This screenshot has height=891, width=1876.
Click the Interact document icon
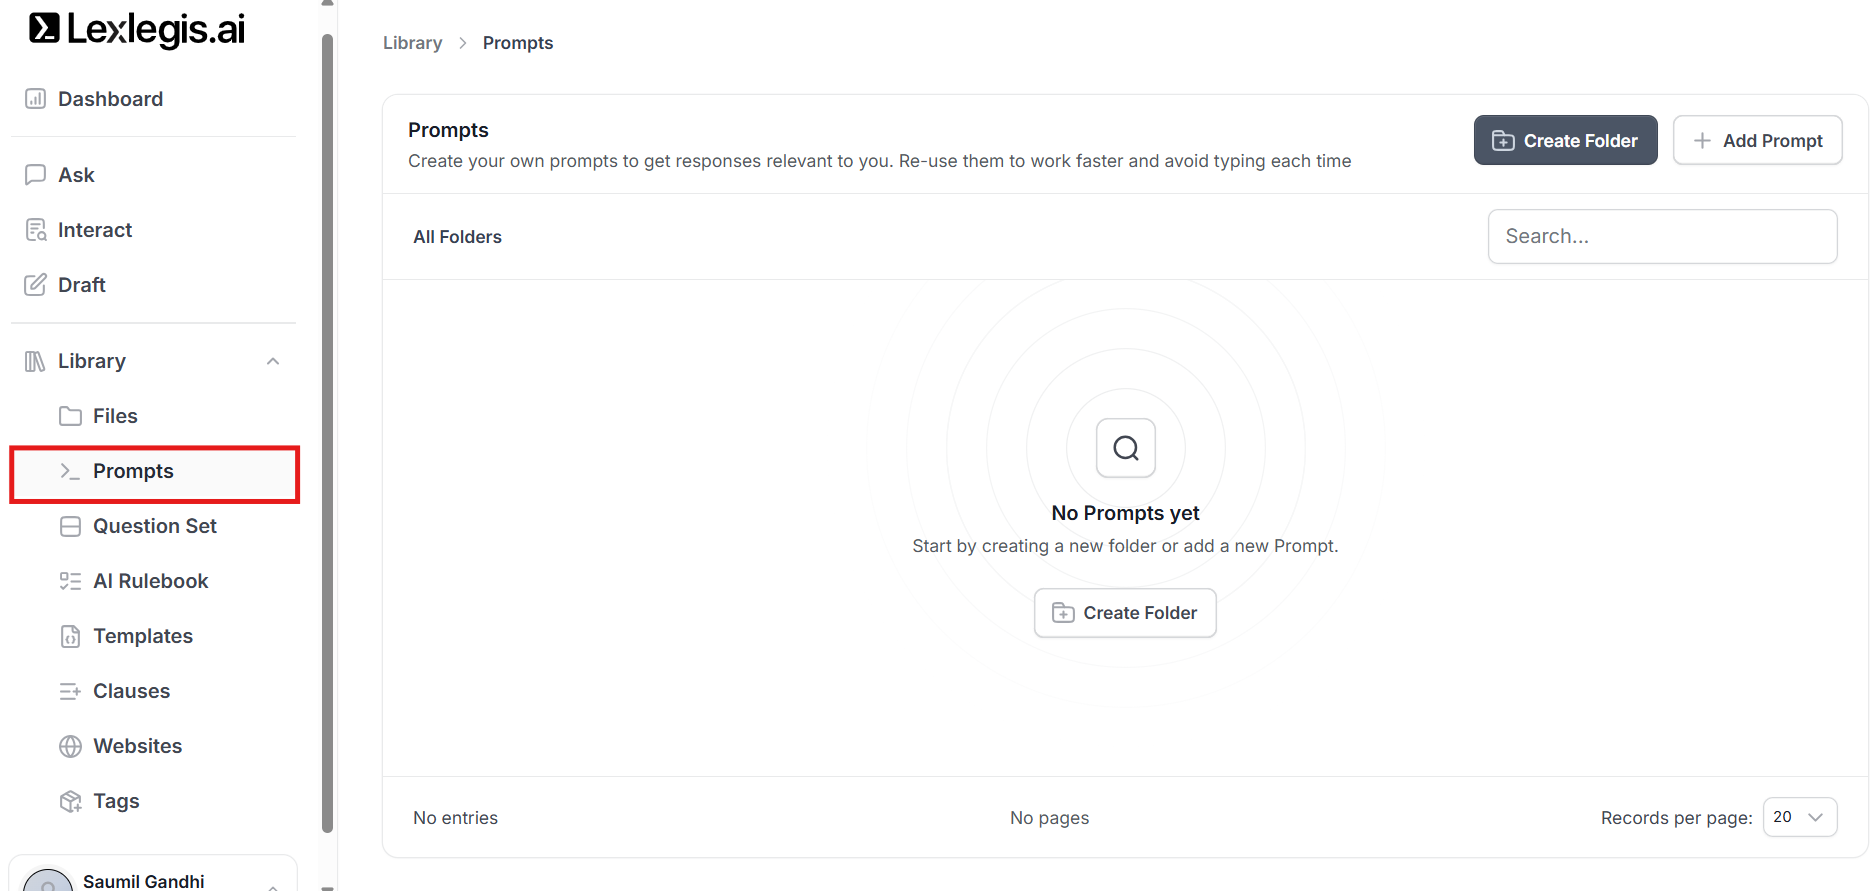pos(35,230)
